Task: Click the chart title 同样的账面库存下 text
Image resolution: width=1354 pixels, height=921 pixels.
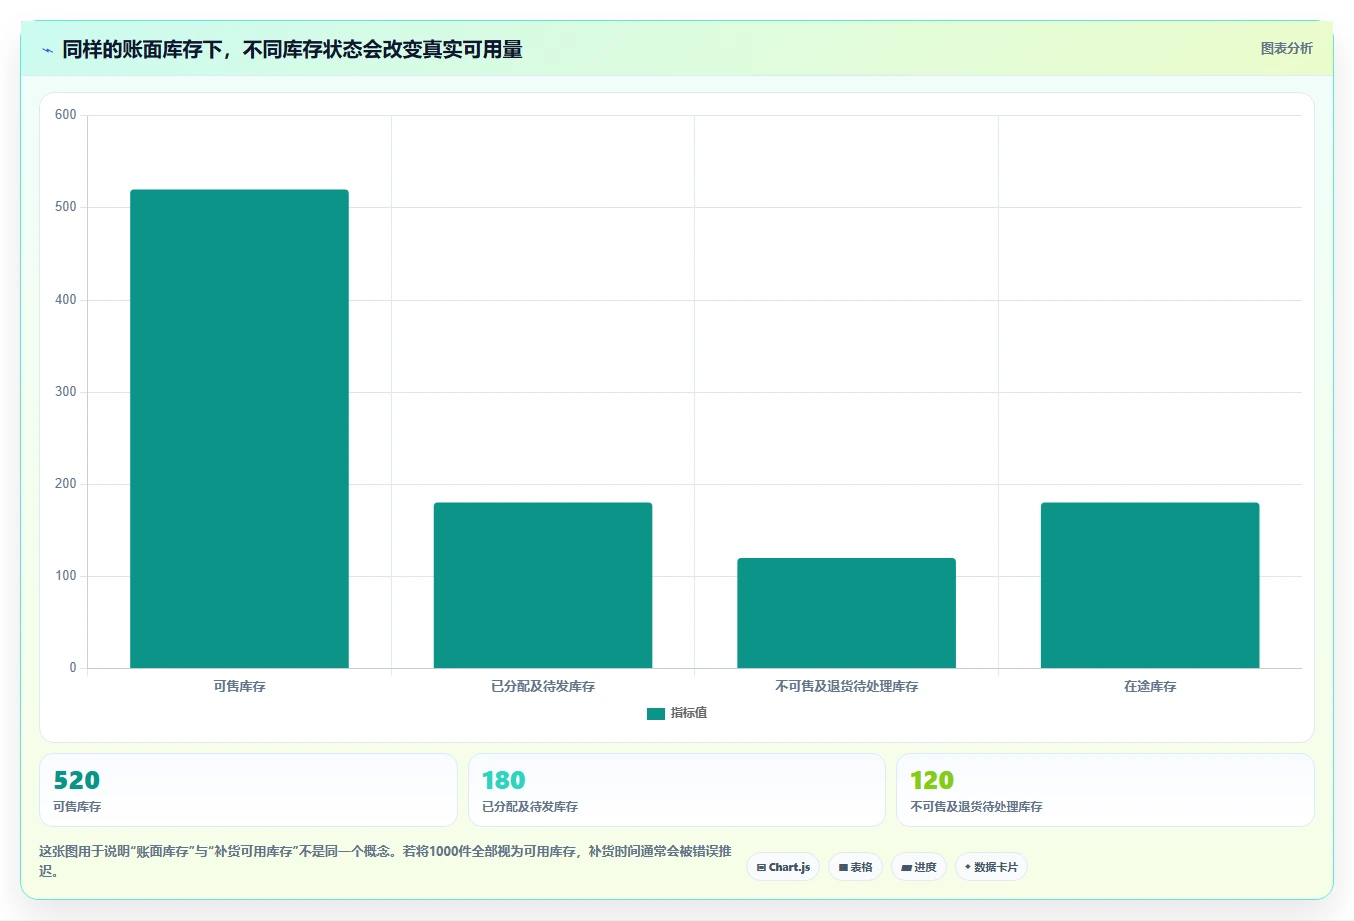Action: (293, 50)
